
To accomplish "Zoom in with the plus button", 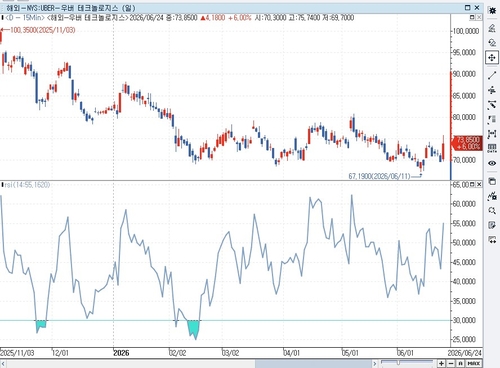I will click(441, 363).
